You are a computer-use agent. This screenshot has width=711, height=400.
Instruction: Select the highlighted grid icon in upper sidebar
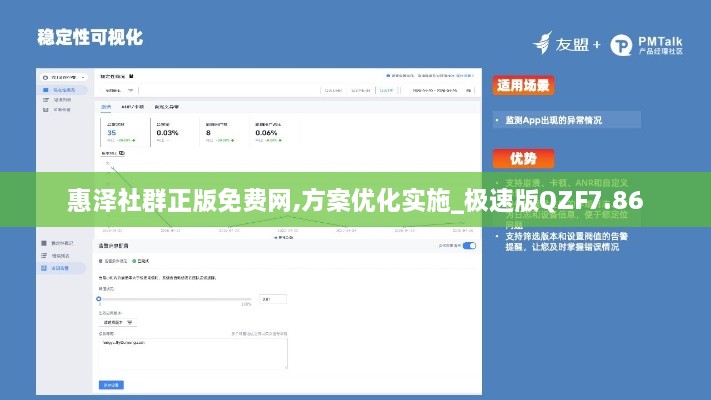(x=45, y=90)
